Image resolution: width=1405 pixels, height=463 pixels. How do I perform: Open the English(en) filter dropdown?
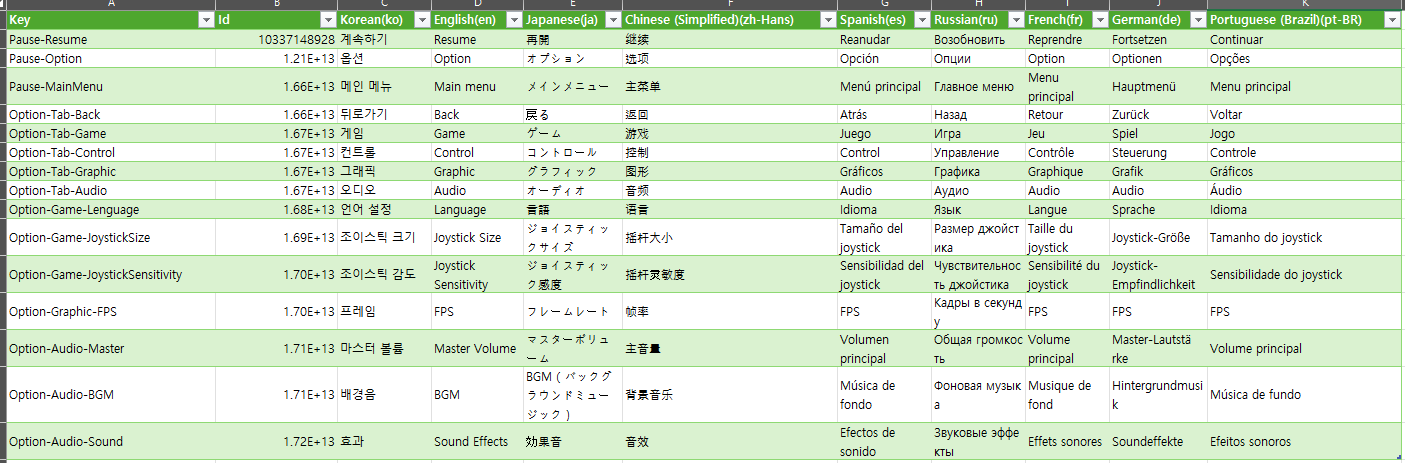(513, 20)
